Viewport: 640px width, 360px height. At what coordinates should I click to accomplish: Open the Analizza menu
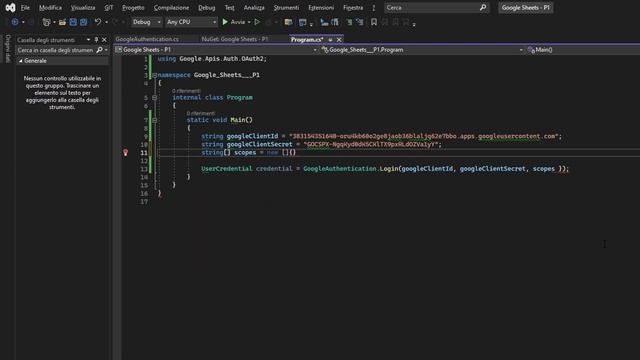[254, 8]
